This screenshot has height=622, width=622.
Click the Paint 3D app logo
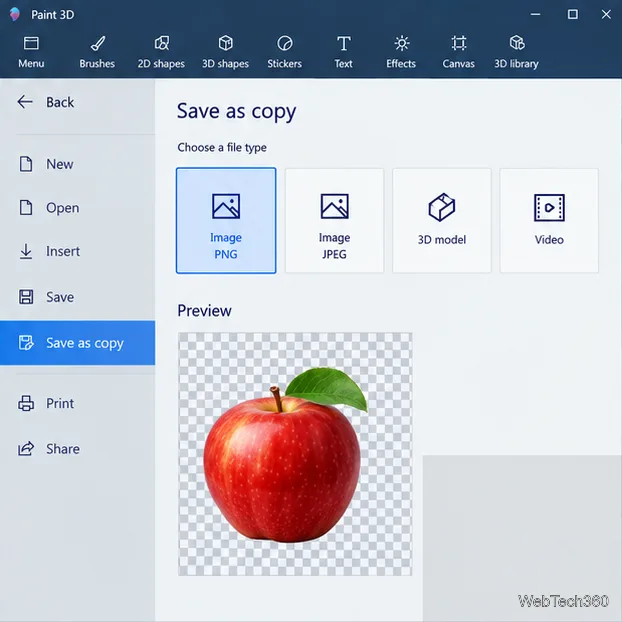coord(15,14)
